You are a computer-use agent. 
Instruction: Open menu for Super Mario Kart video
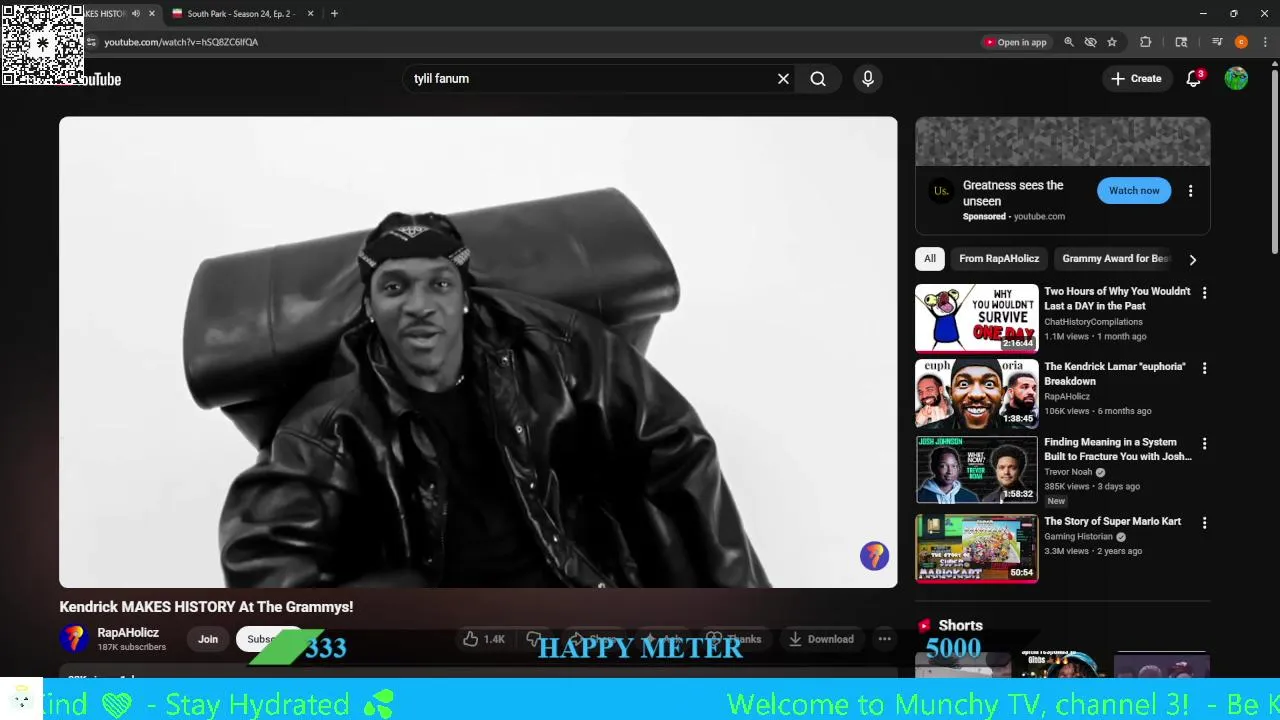(1204, 523)
